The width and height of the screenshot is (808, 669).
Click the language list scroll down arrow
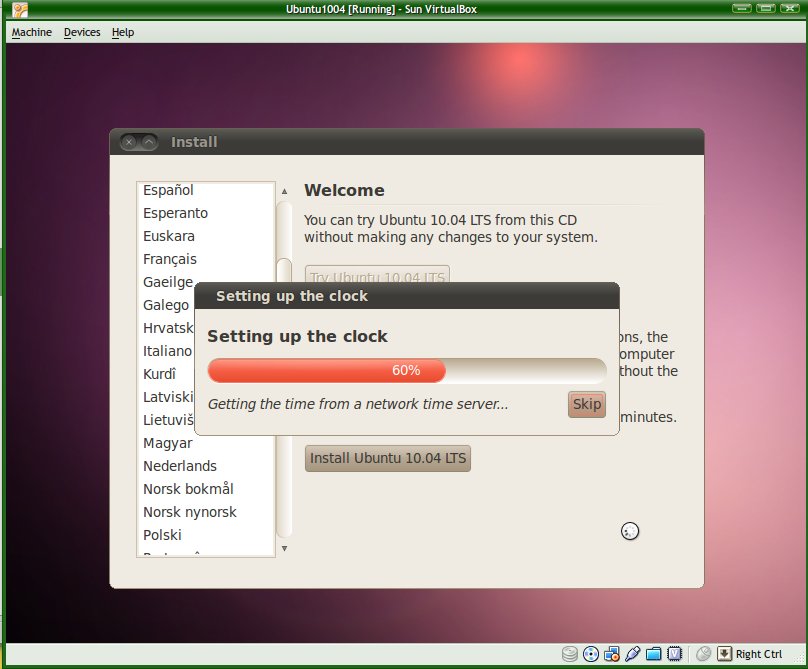click(284, 548)
